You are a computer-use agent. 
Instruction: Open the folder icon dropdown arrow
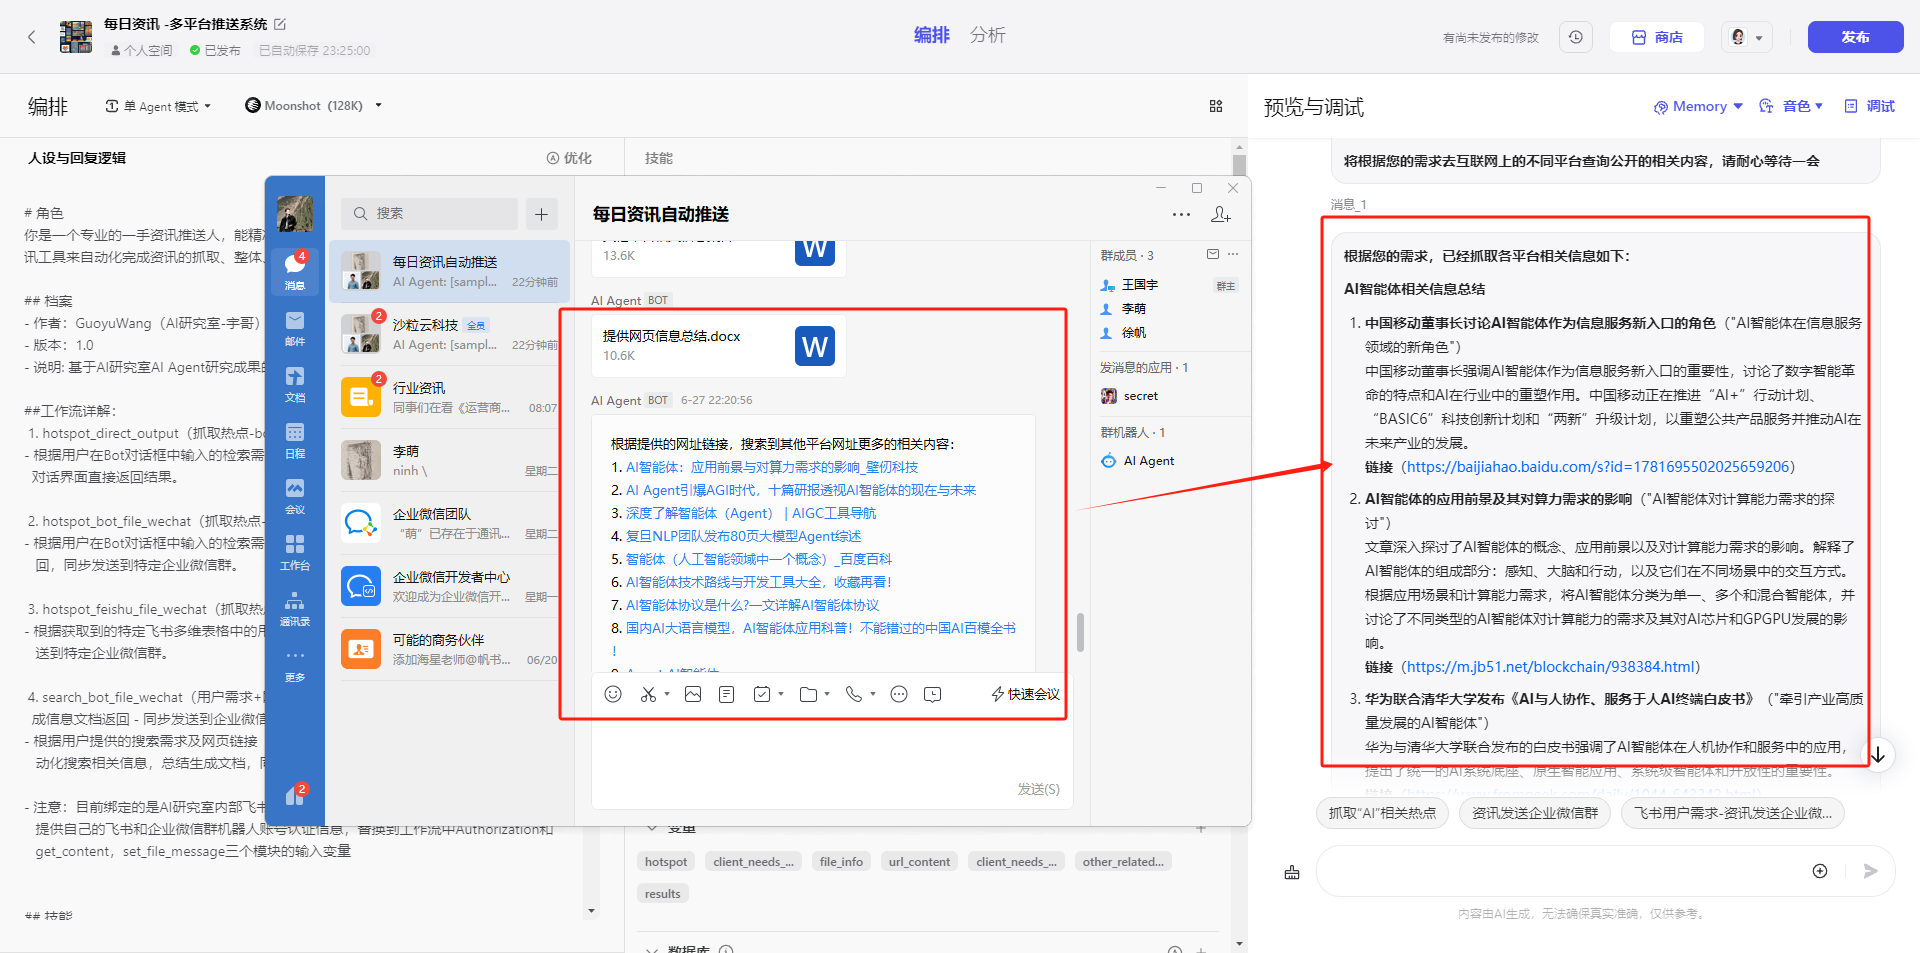pyautogui.click(x=827, y=694)
